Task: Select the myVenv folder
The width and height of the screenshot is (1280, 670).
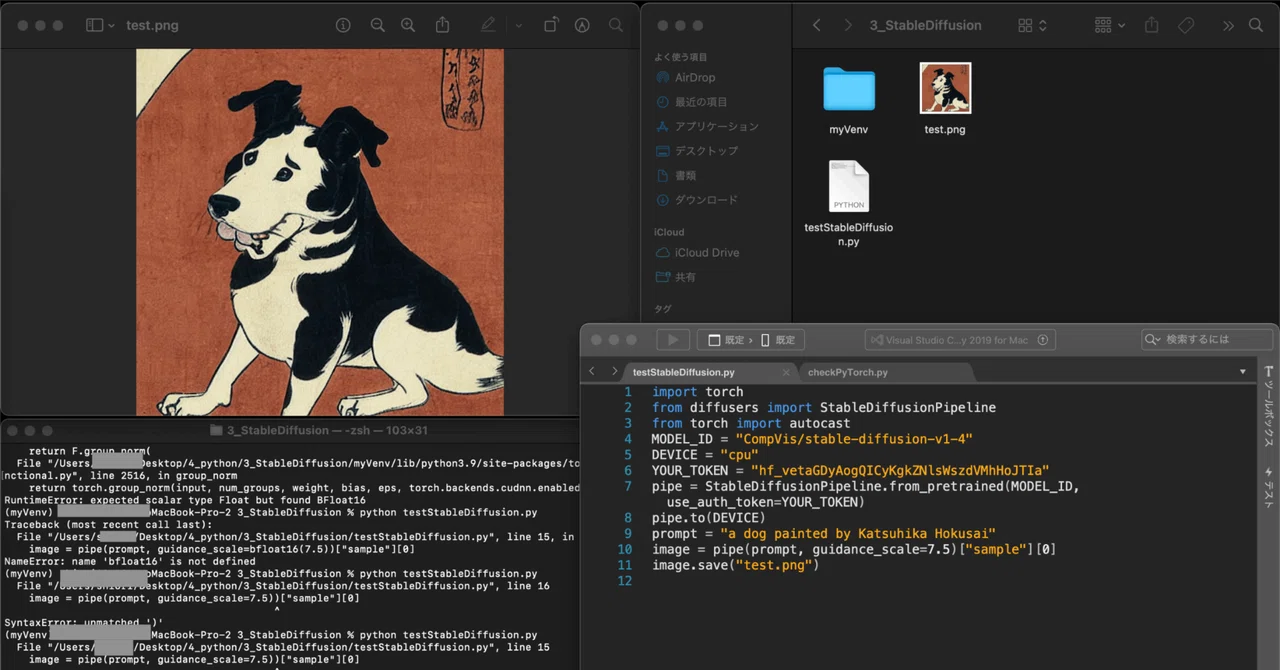Action: click(x=849, y=90)
